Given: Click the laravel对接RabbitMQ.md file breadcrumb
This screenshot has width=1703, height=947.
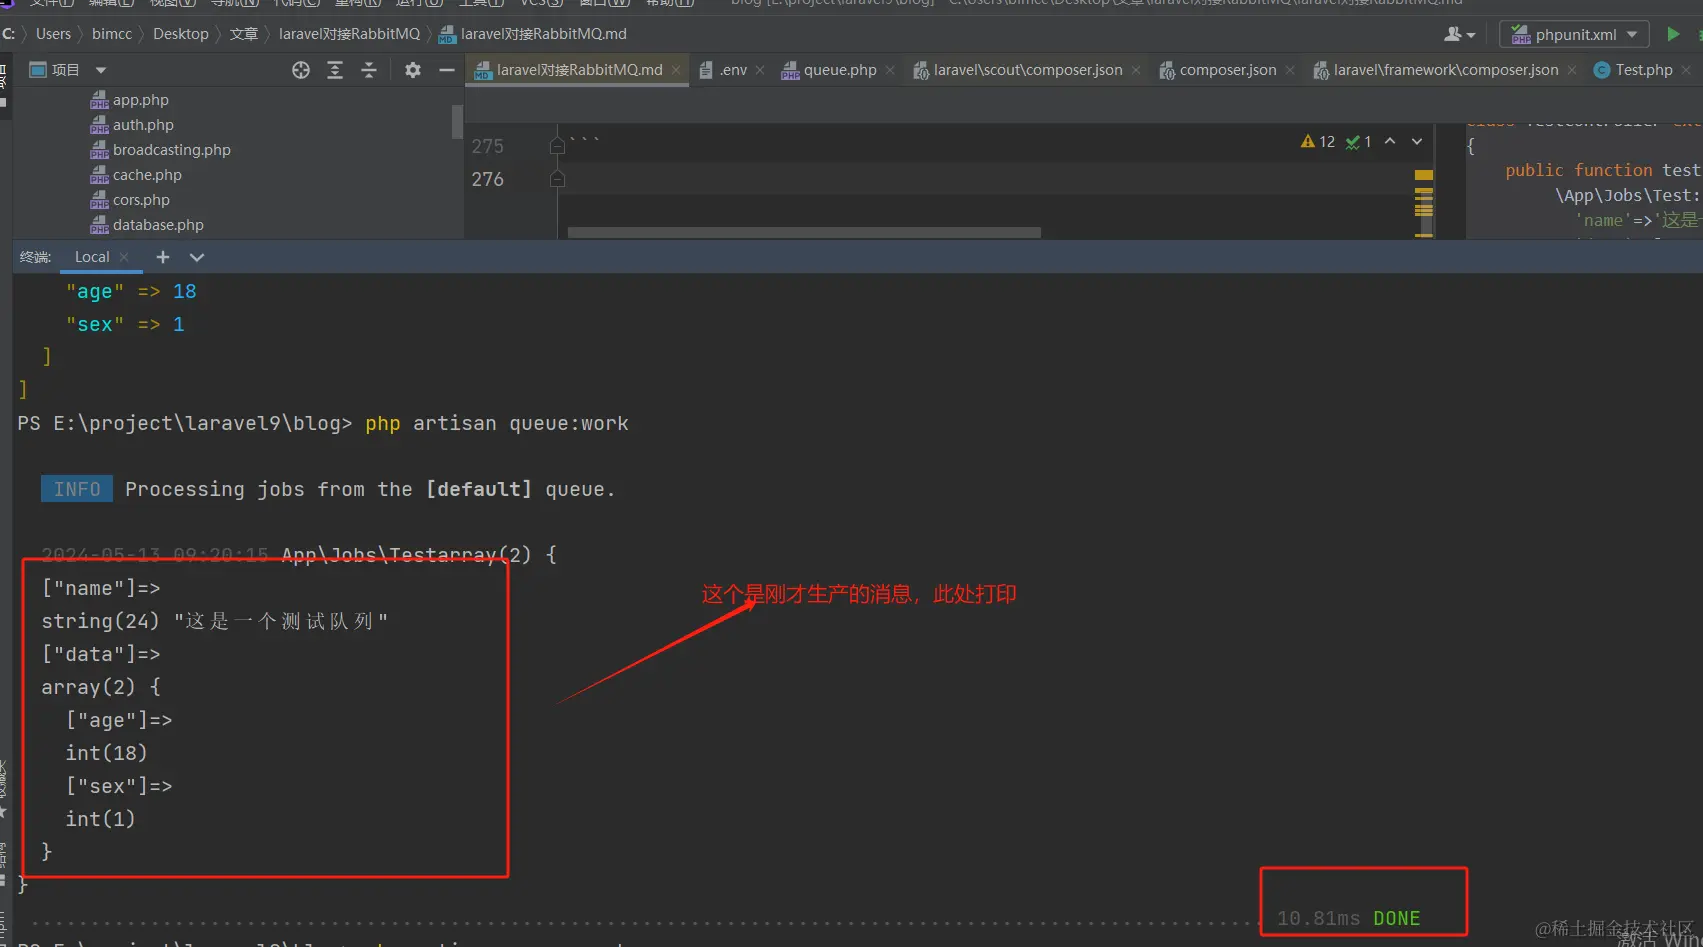Looking at the screenshot, I should 533,34.
